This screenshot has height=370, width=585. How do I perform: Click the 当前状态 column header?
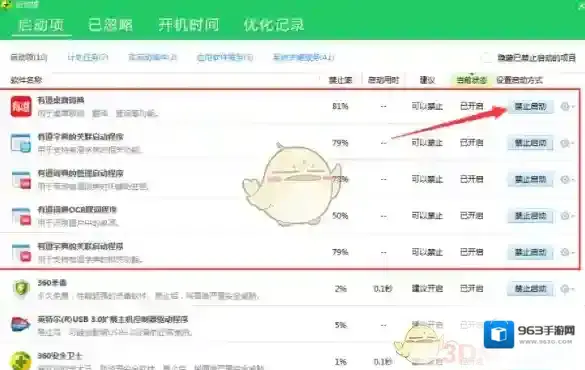point(472,80)
